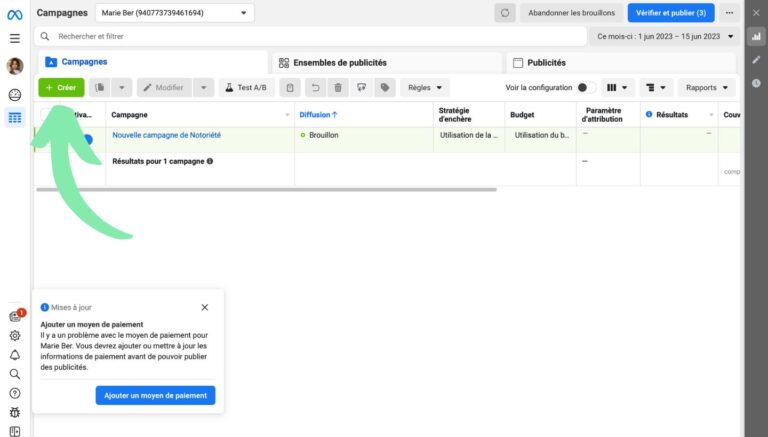Open the news icon with red badge
The width and height of the screenshot is (768, 437).
click(x=16, y=316)
